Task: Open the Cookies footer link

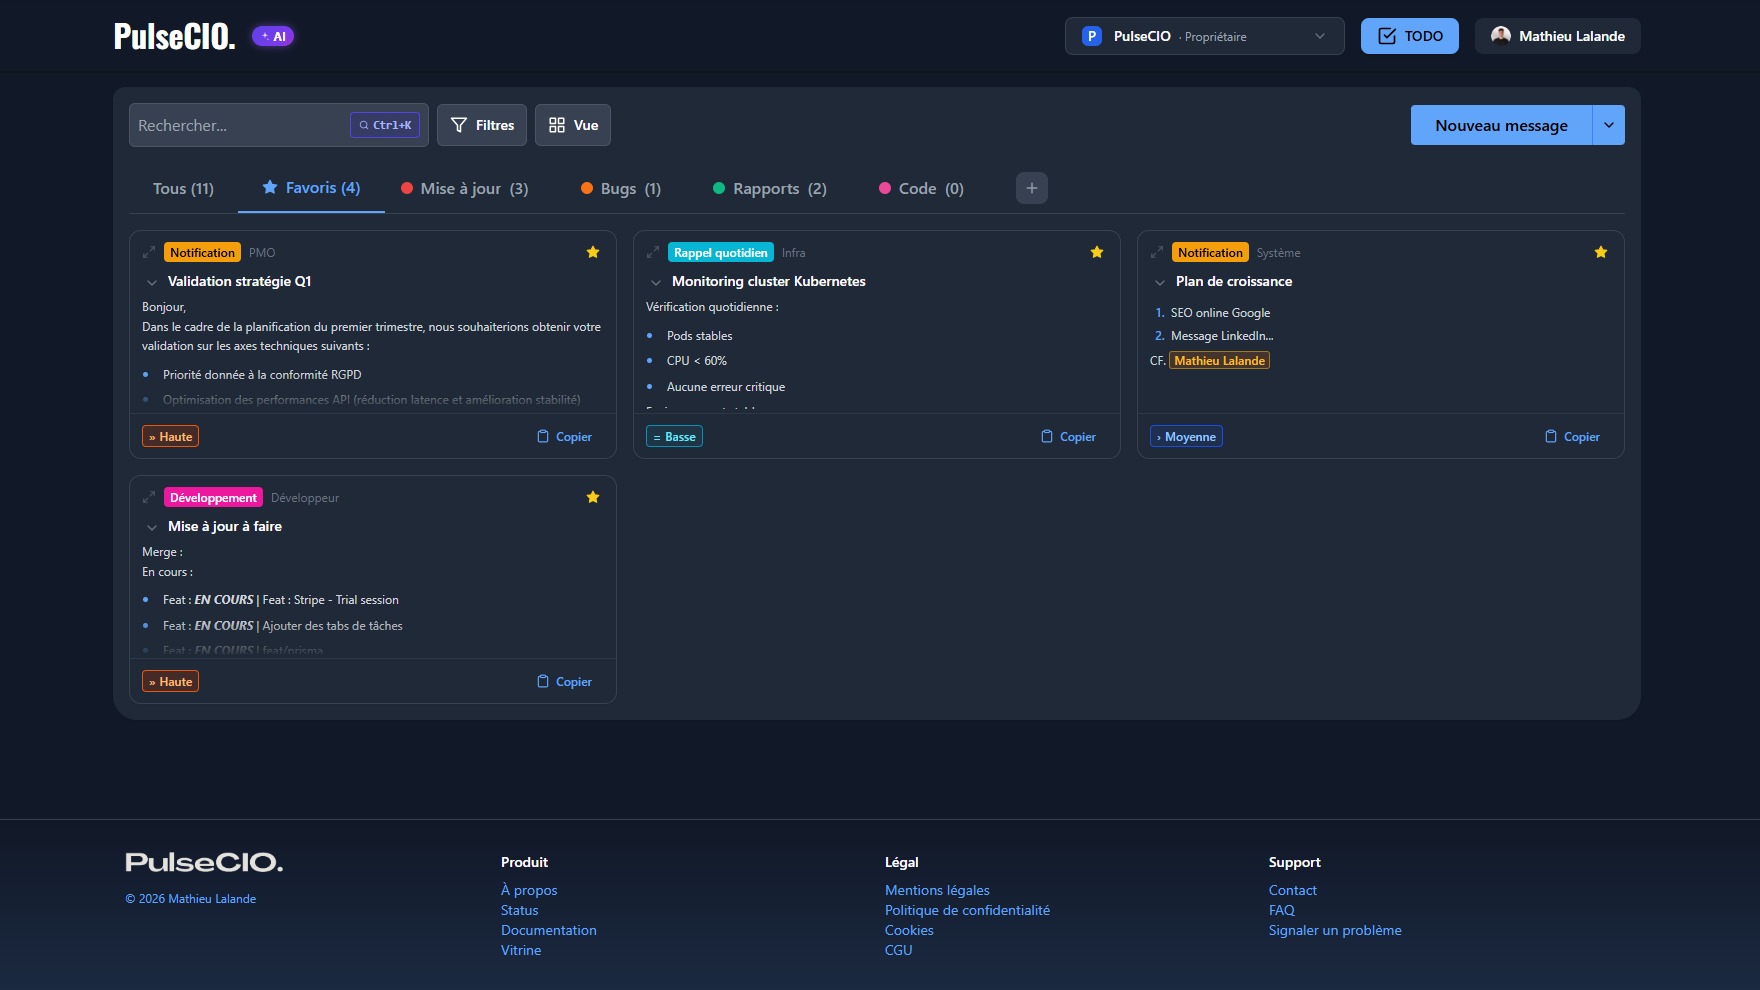Action: 909,930
